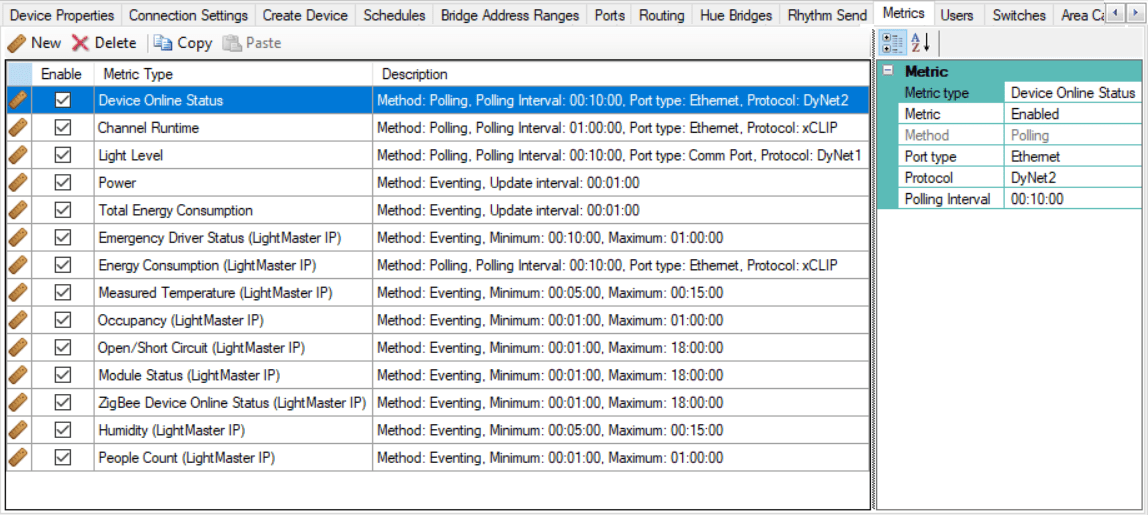The image size is (1148, 515).
Task: Select Open/Short Circuit (LightMaster IP) row
Action: [438, 348]
